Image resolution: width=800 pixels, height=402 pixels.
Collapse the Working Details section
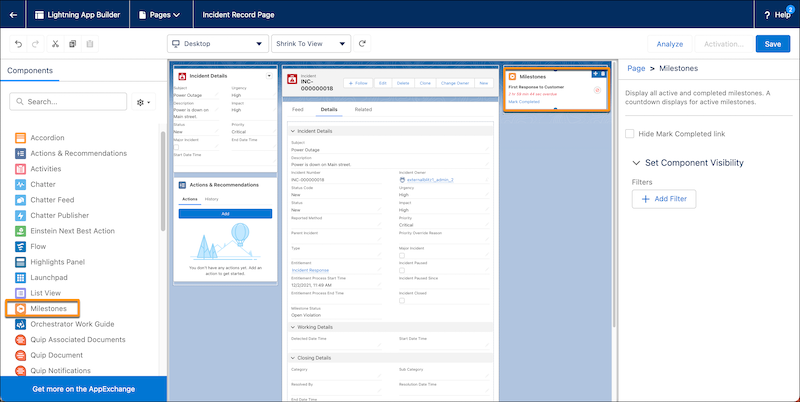(293, 327)
